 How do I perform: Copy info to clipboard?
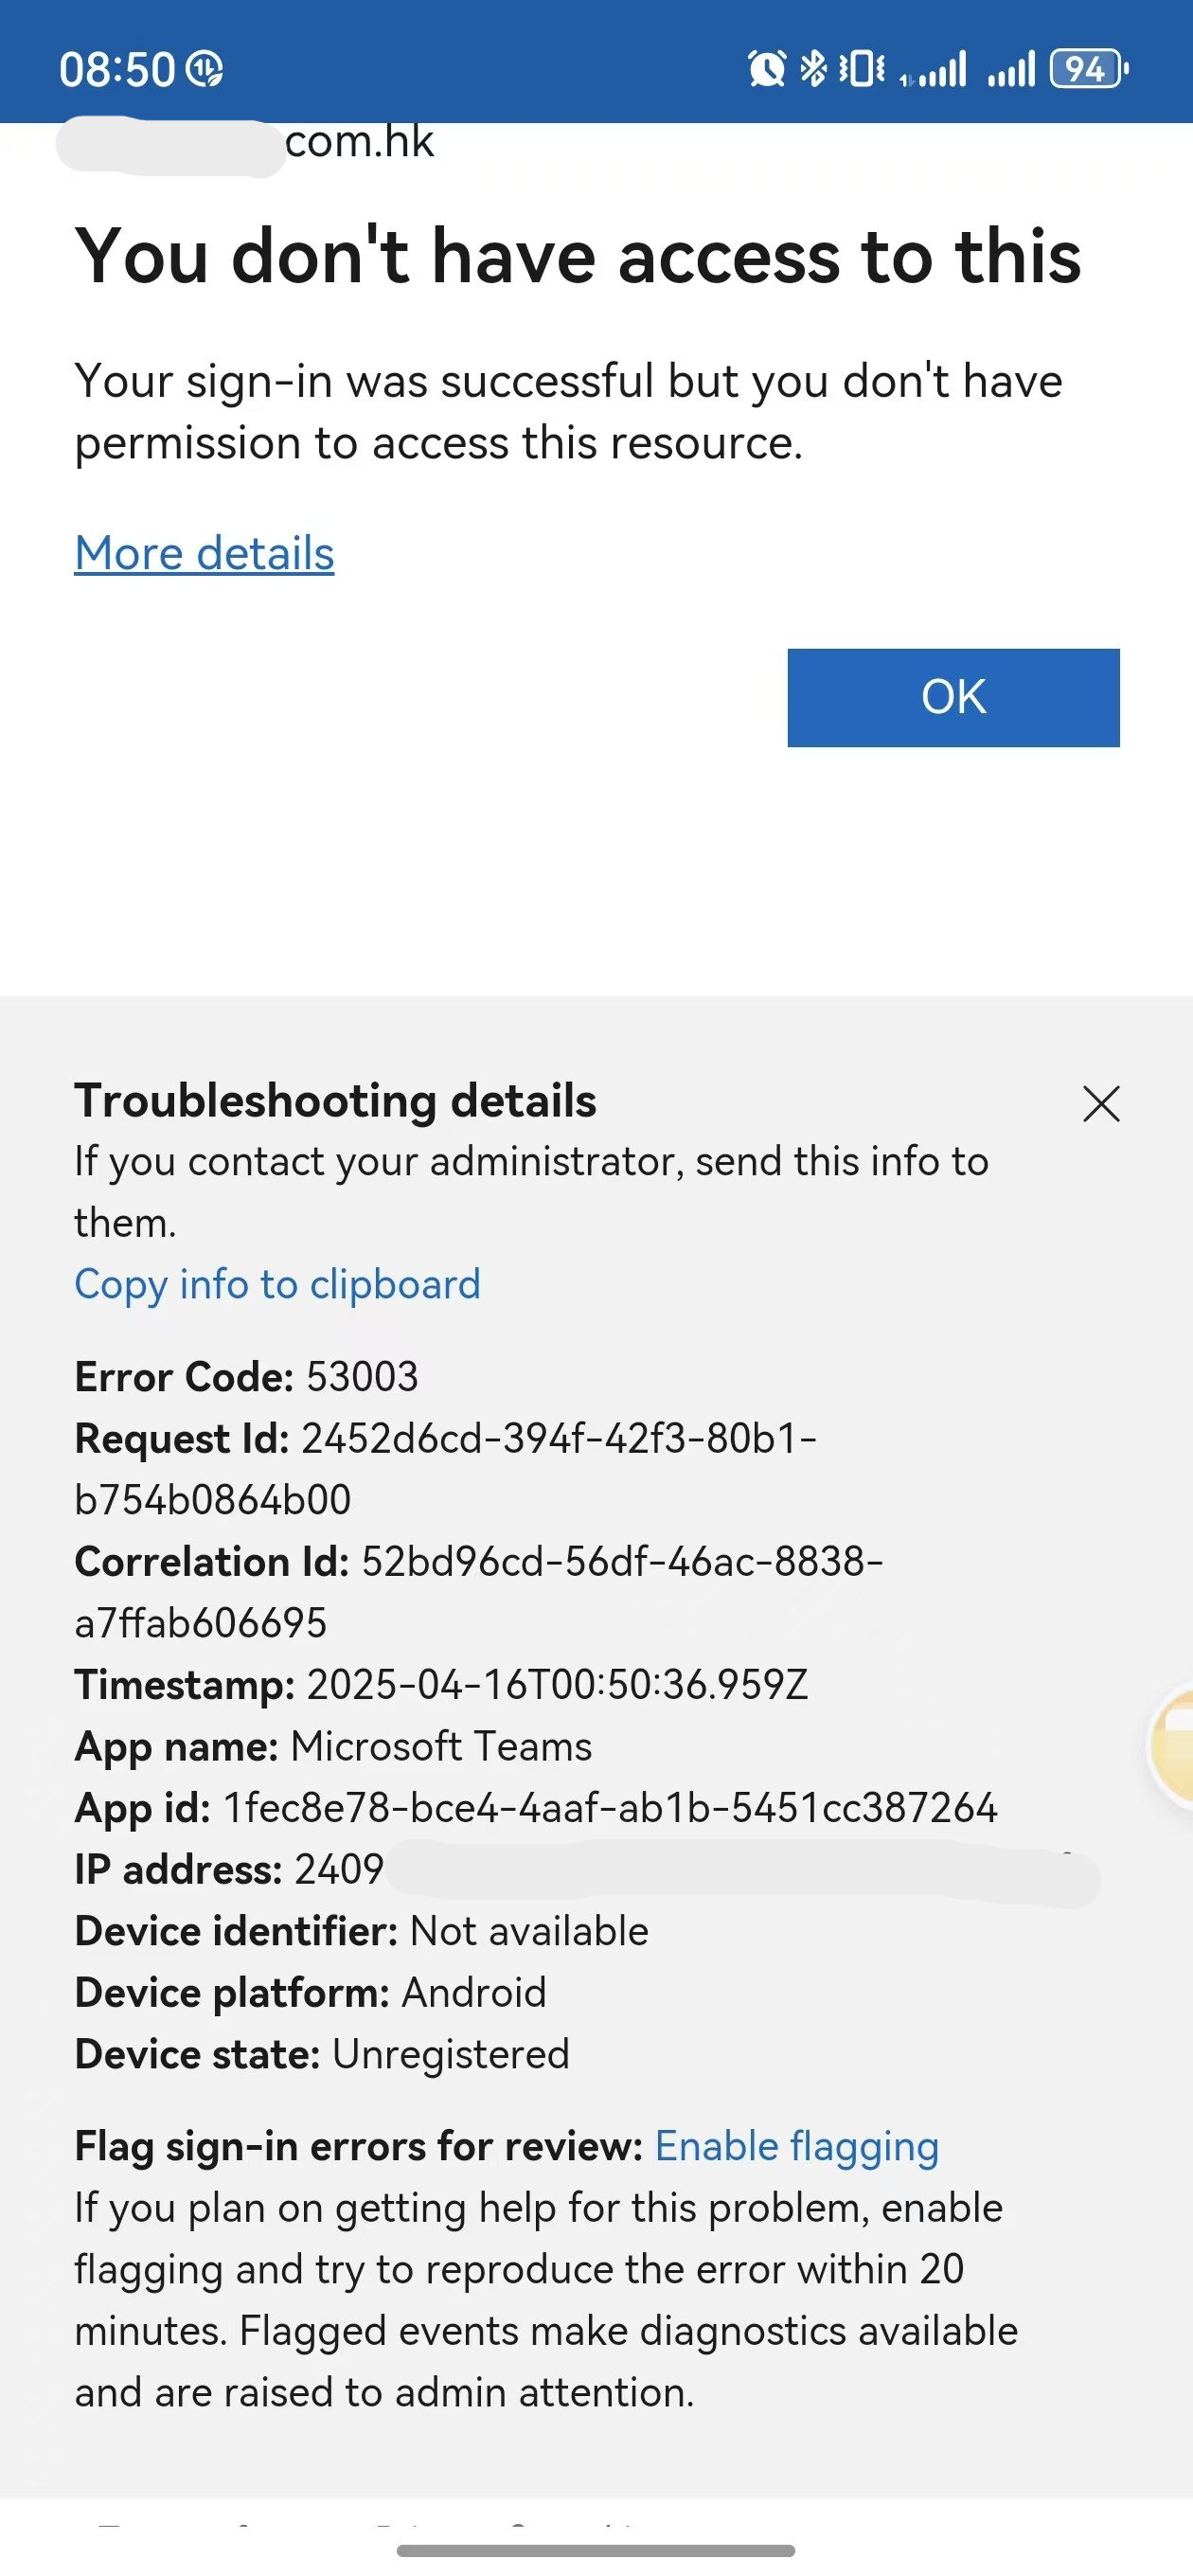coord(277,1284)
